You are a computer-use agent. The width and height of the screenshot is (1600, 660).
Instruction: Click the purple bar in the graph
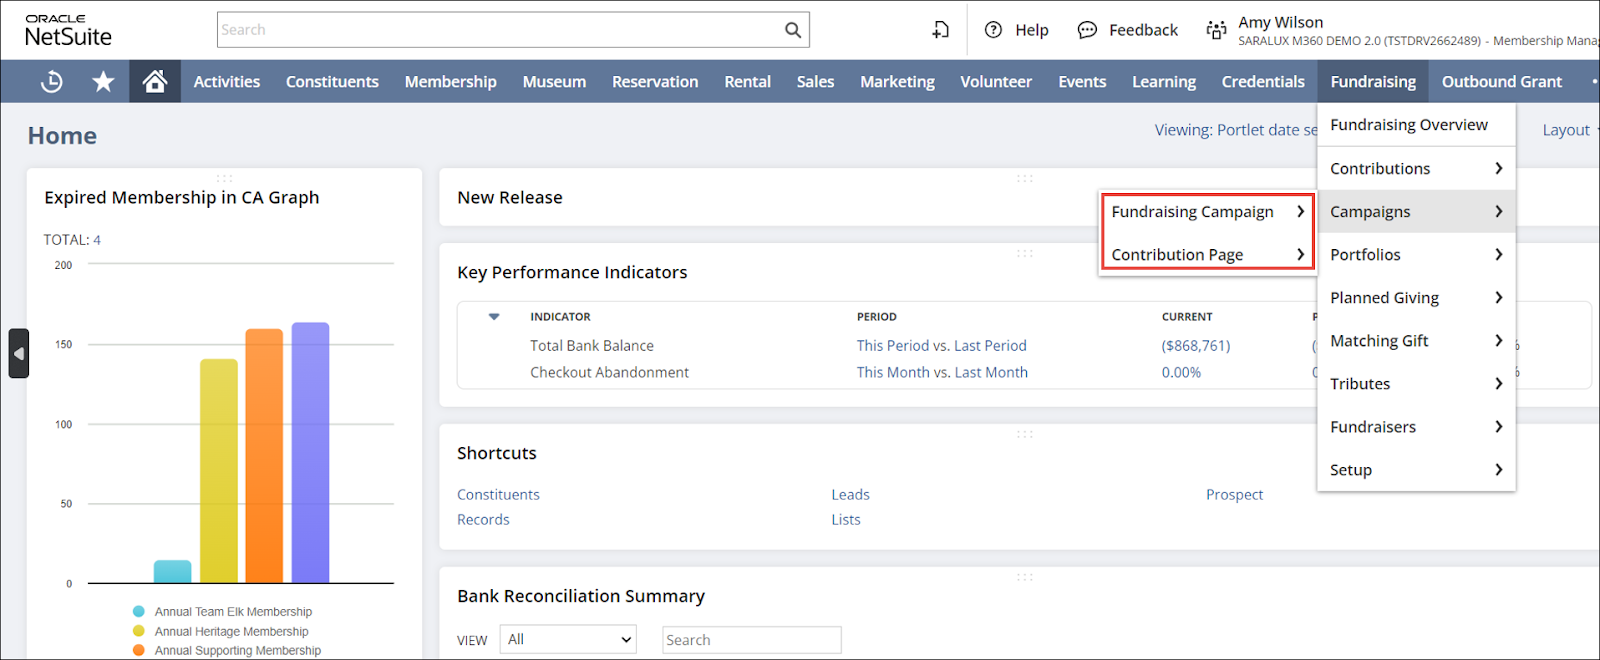pyautogui.click(x=310, y=452)
